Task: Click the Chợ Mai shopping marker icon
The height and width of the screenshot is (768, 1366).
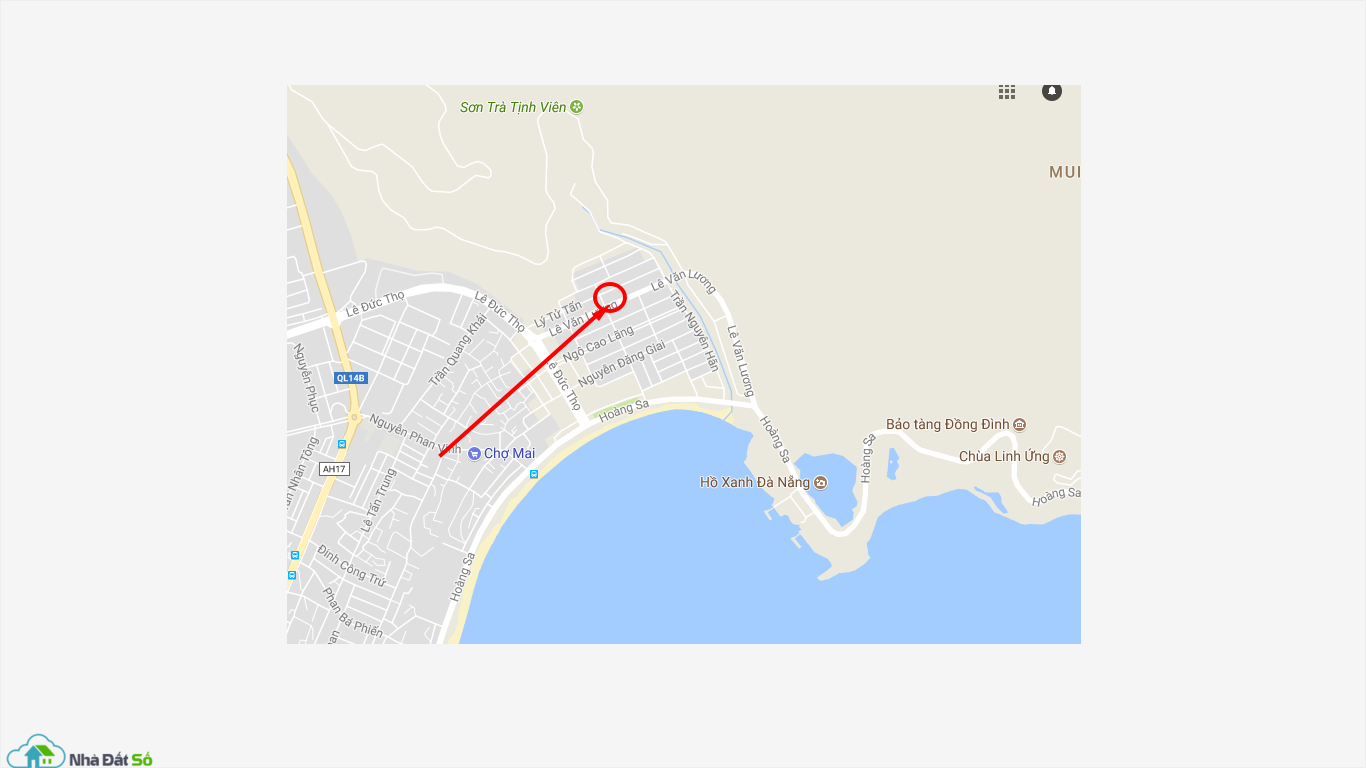Action: point(474,454)
